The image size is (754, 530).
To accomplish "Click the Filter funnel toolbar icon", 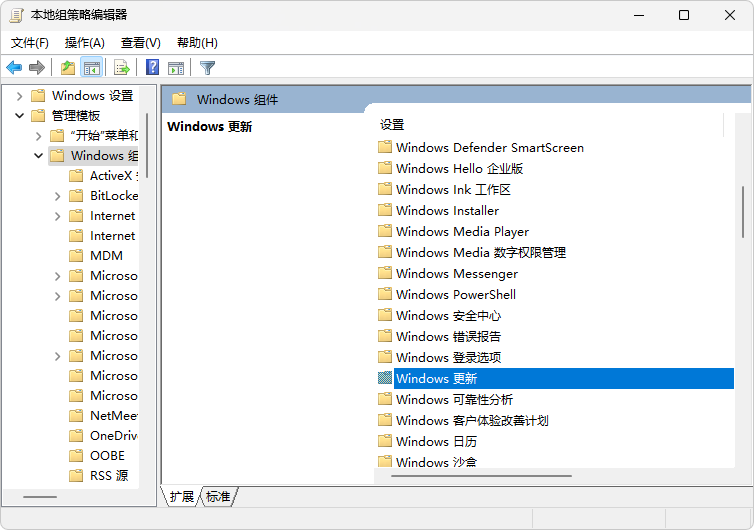I will tap(207, 67).
